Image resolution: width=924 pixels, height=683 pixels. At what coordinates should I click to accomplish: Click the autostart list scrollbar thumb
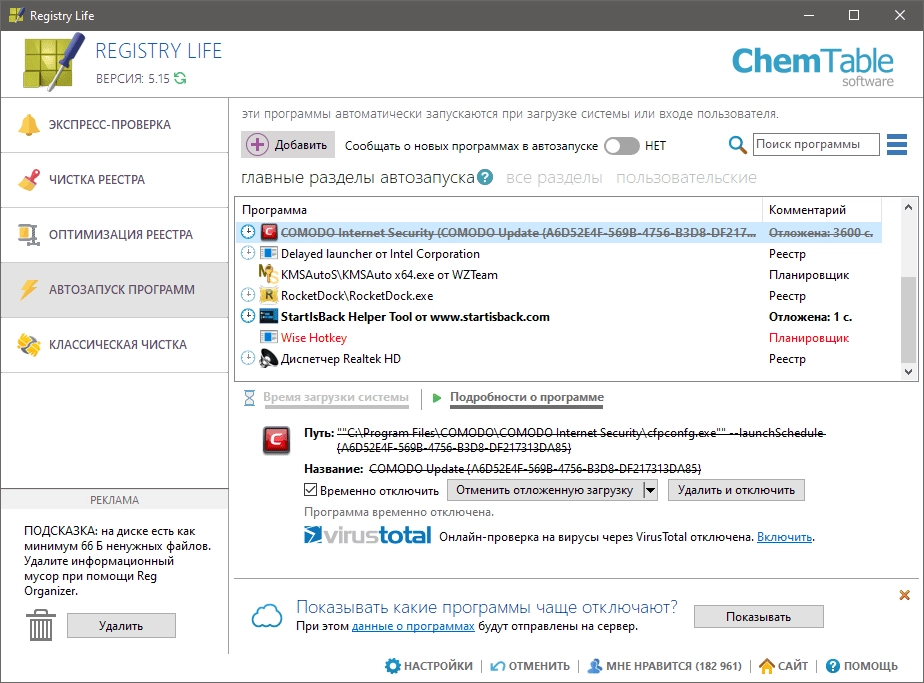(x=908, y=319)
